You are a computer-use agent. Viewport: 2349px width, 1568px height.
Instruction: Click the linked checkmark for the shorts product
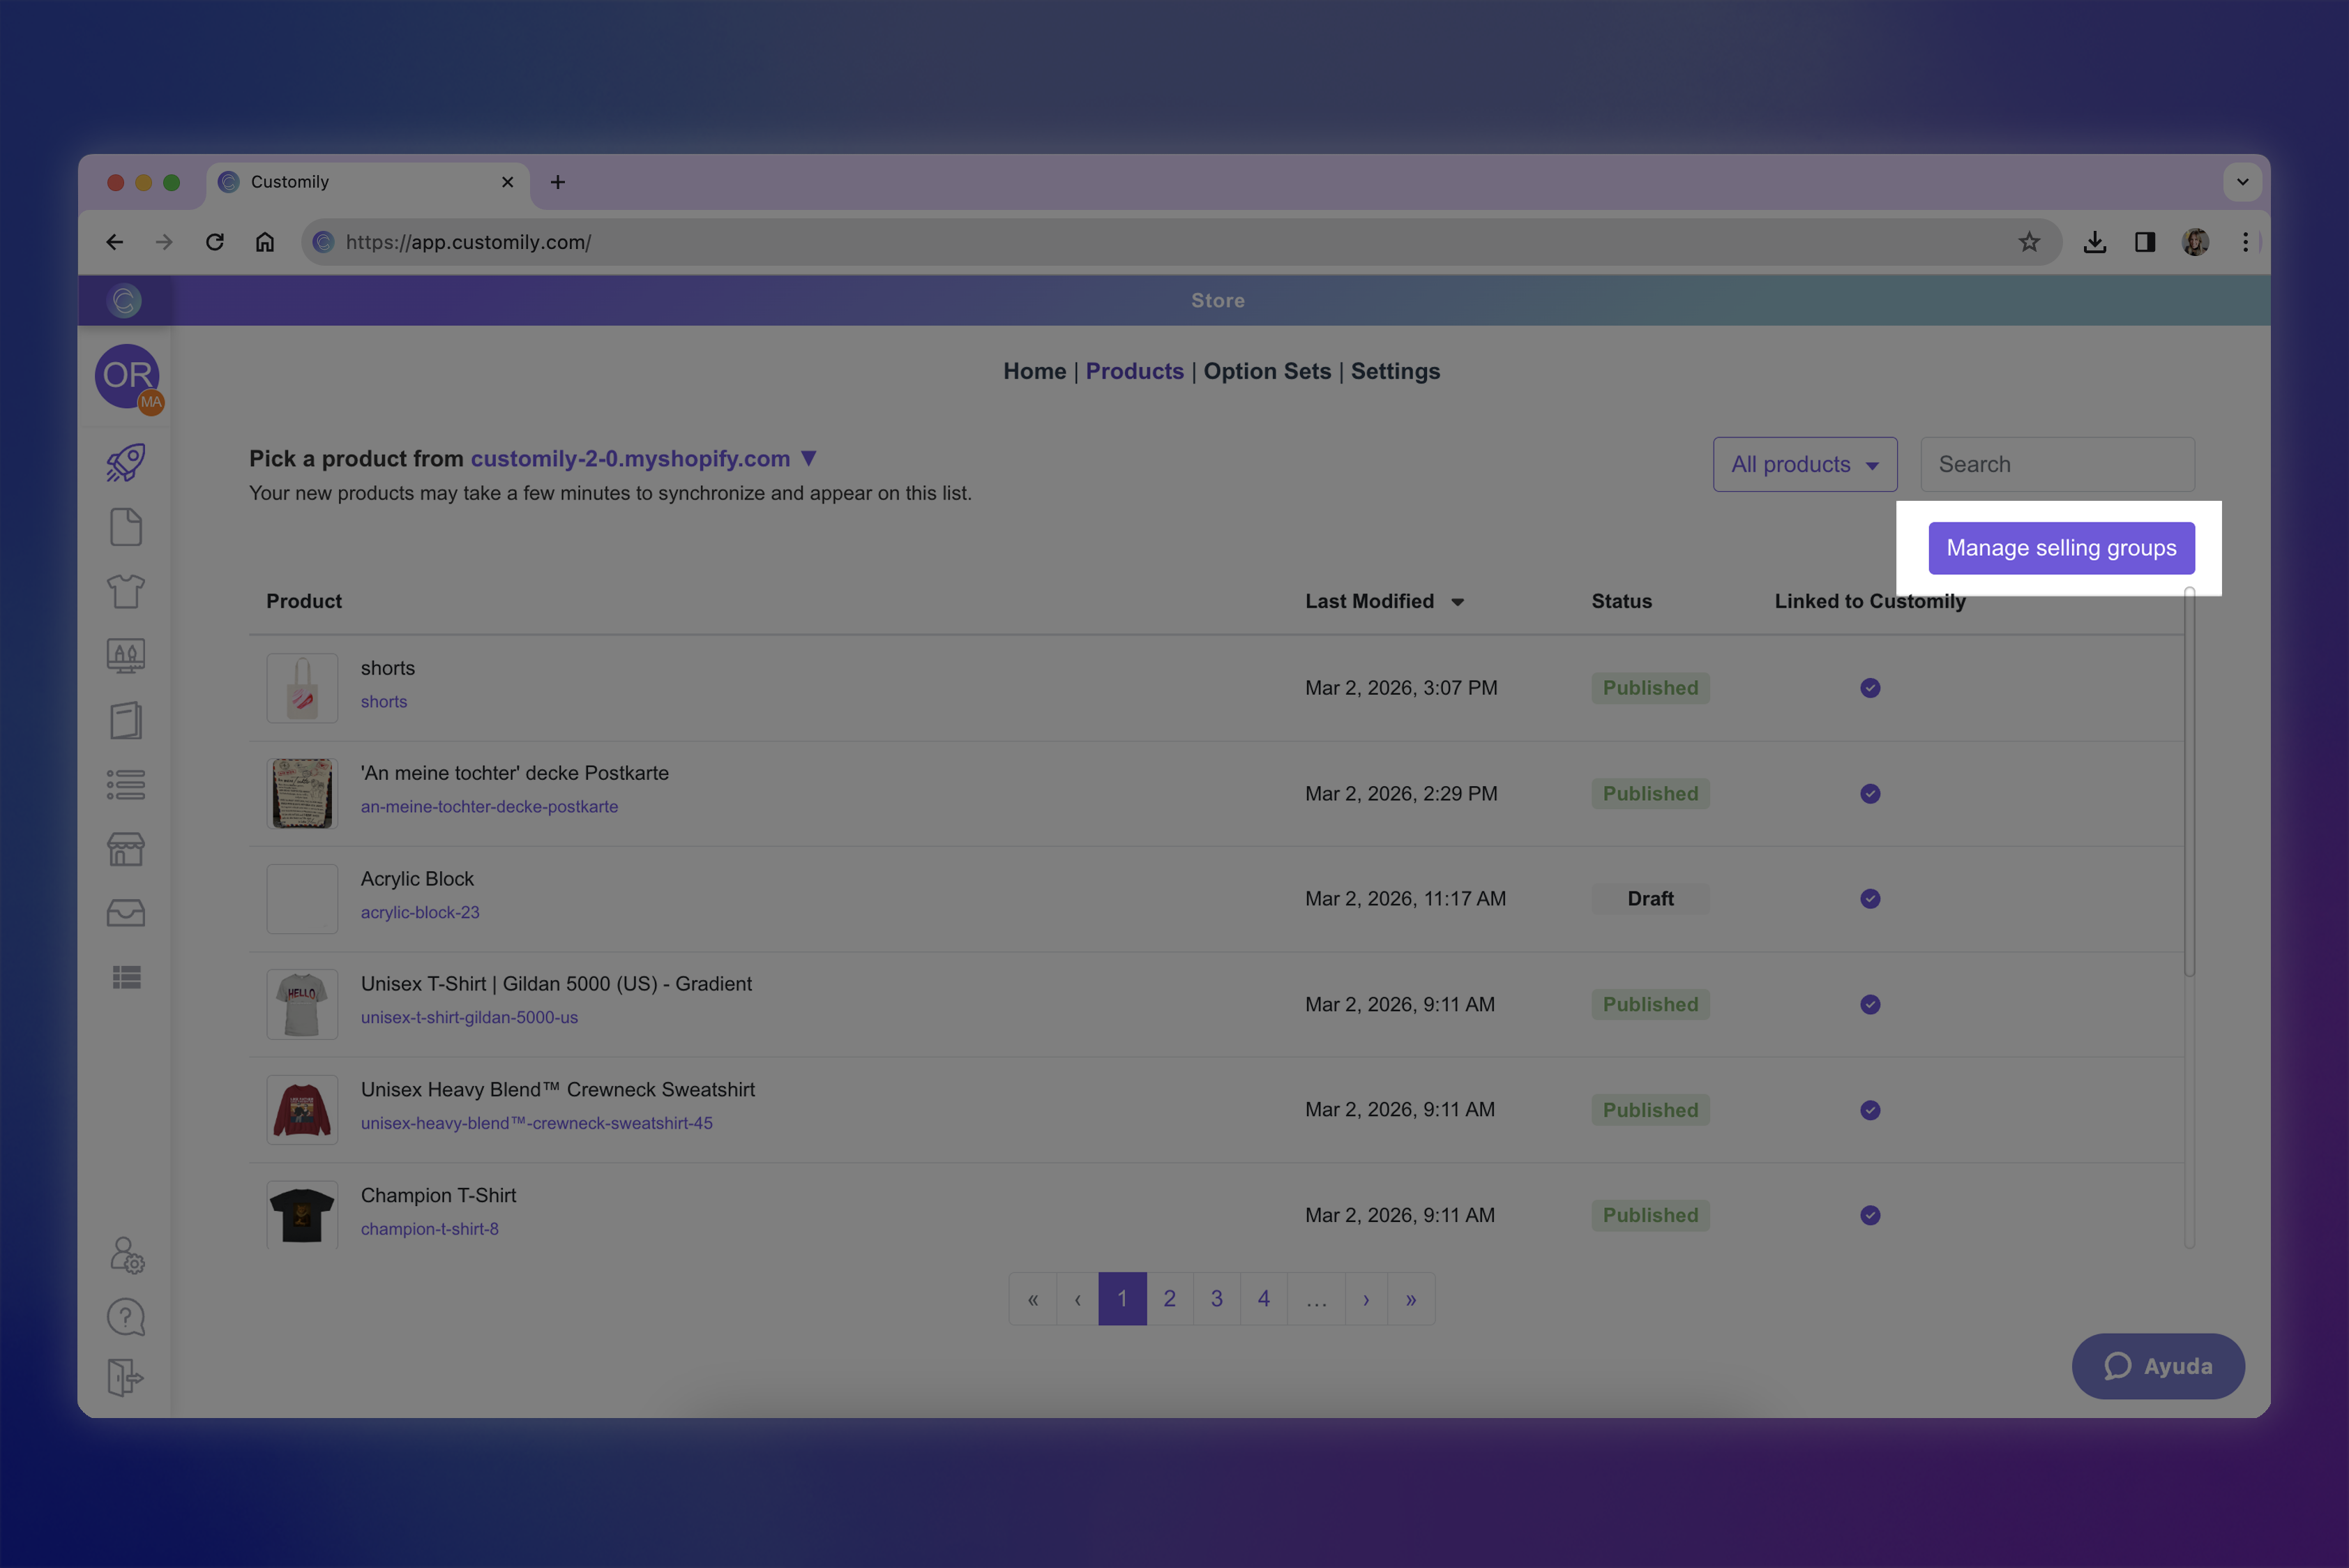pyautogui.click(x=1870, y=688)
